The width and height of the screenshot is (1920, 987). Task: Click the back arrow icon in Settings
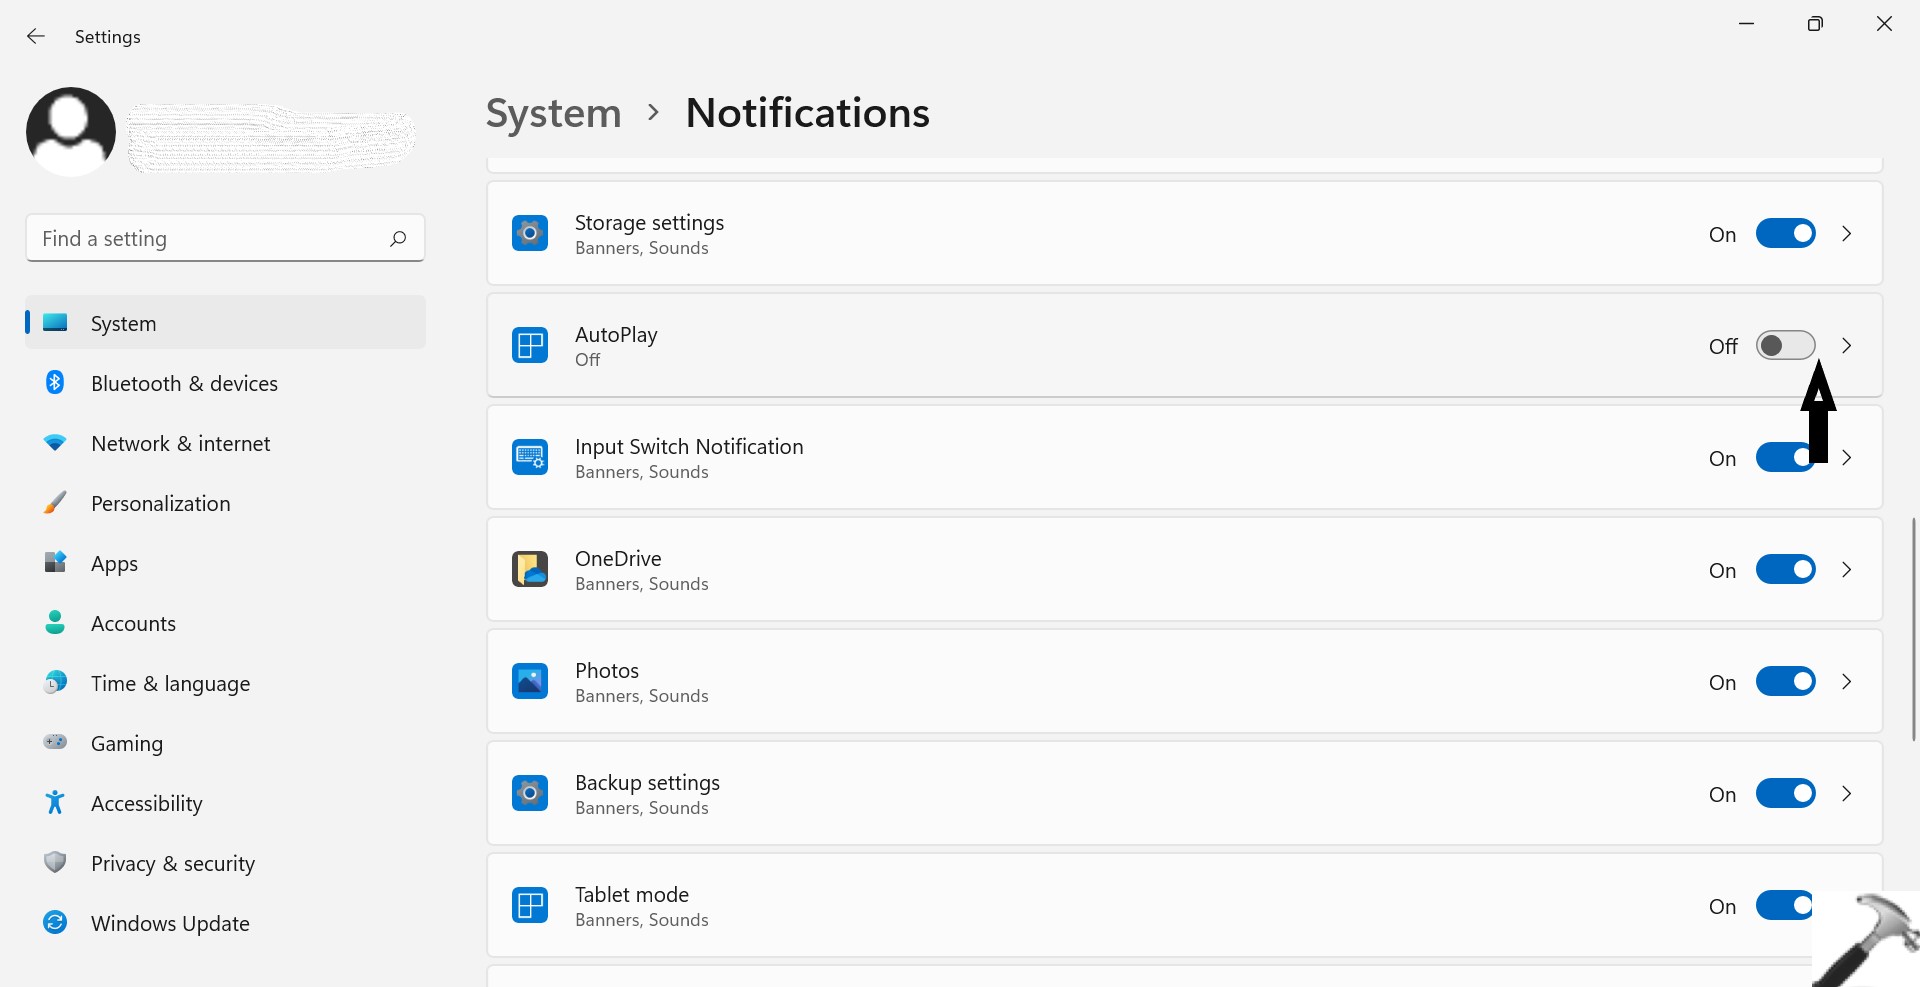[36, 37]
